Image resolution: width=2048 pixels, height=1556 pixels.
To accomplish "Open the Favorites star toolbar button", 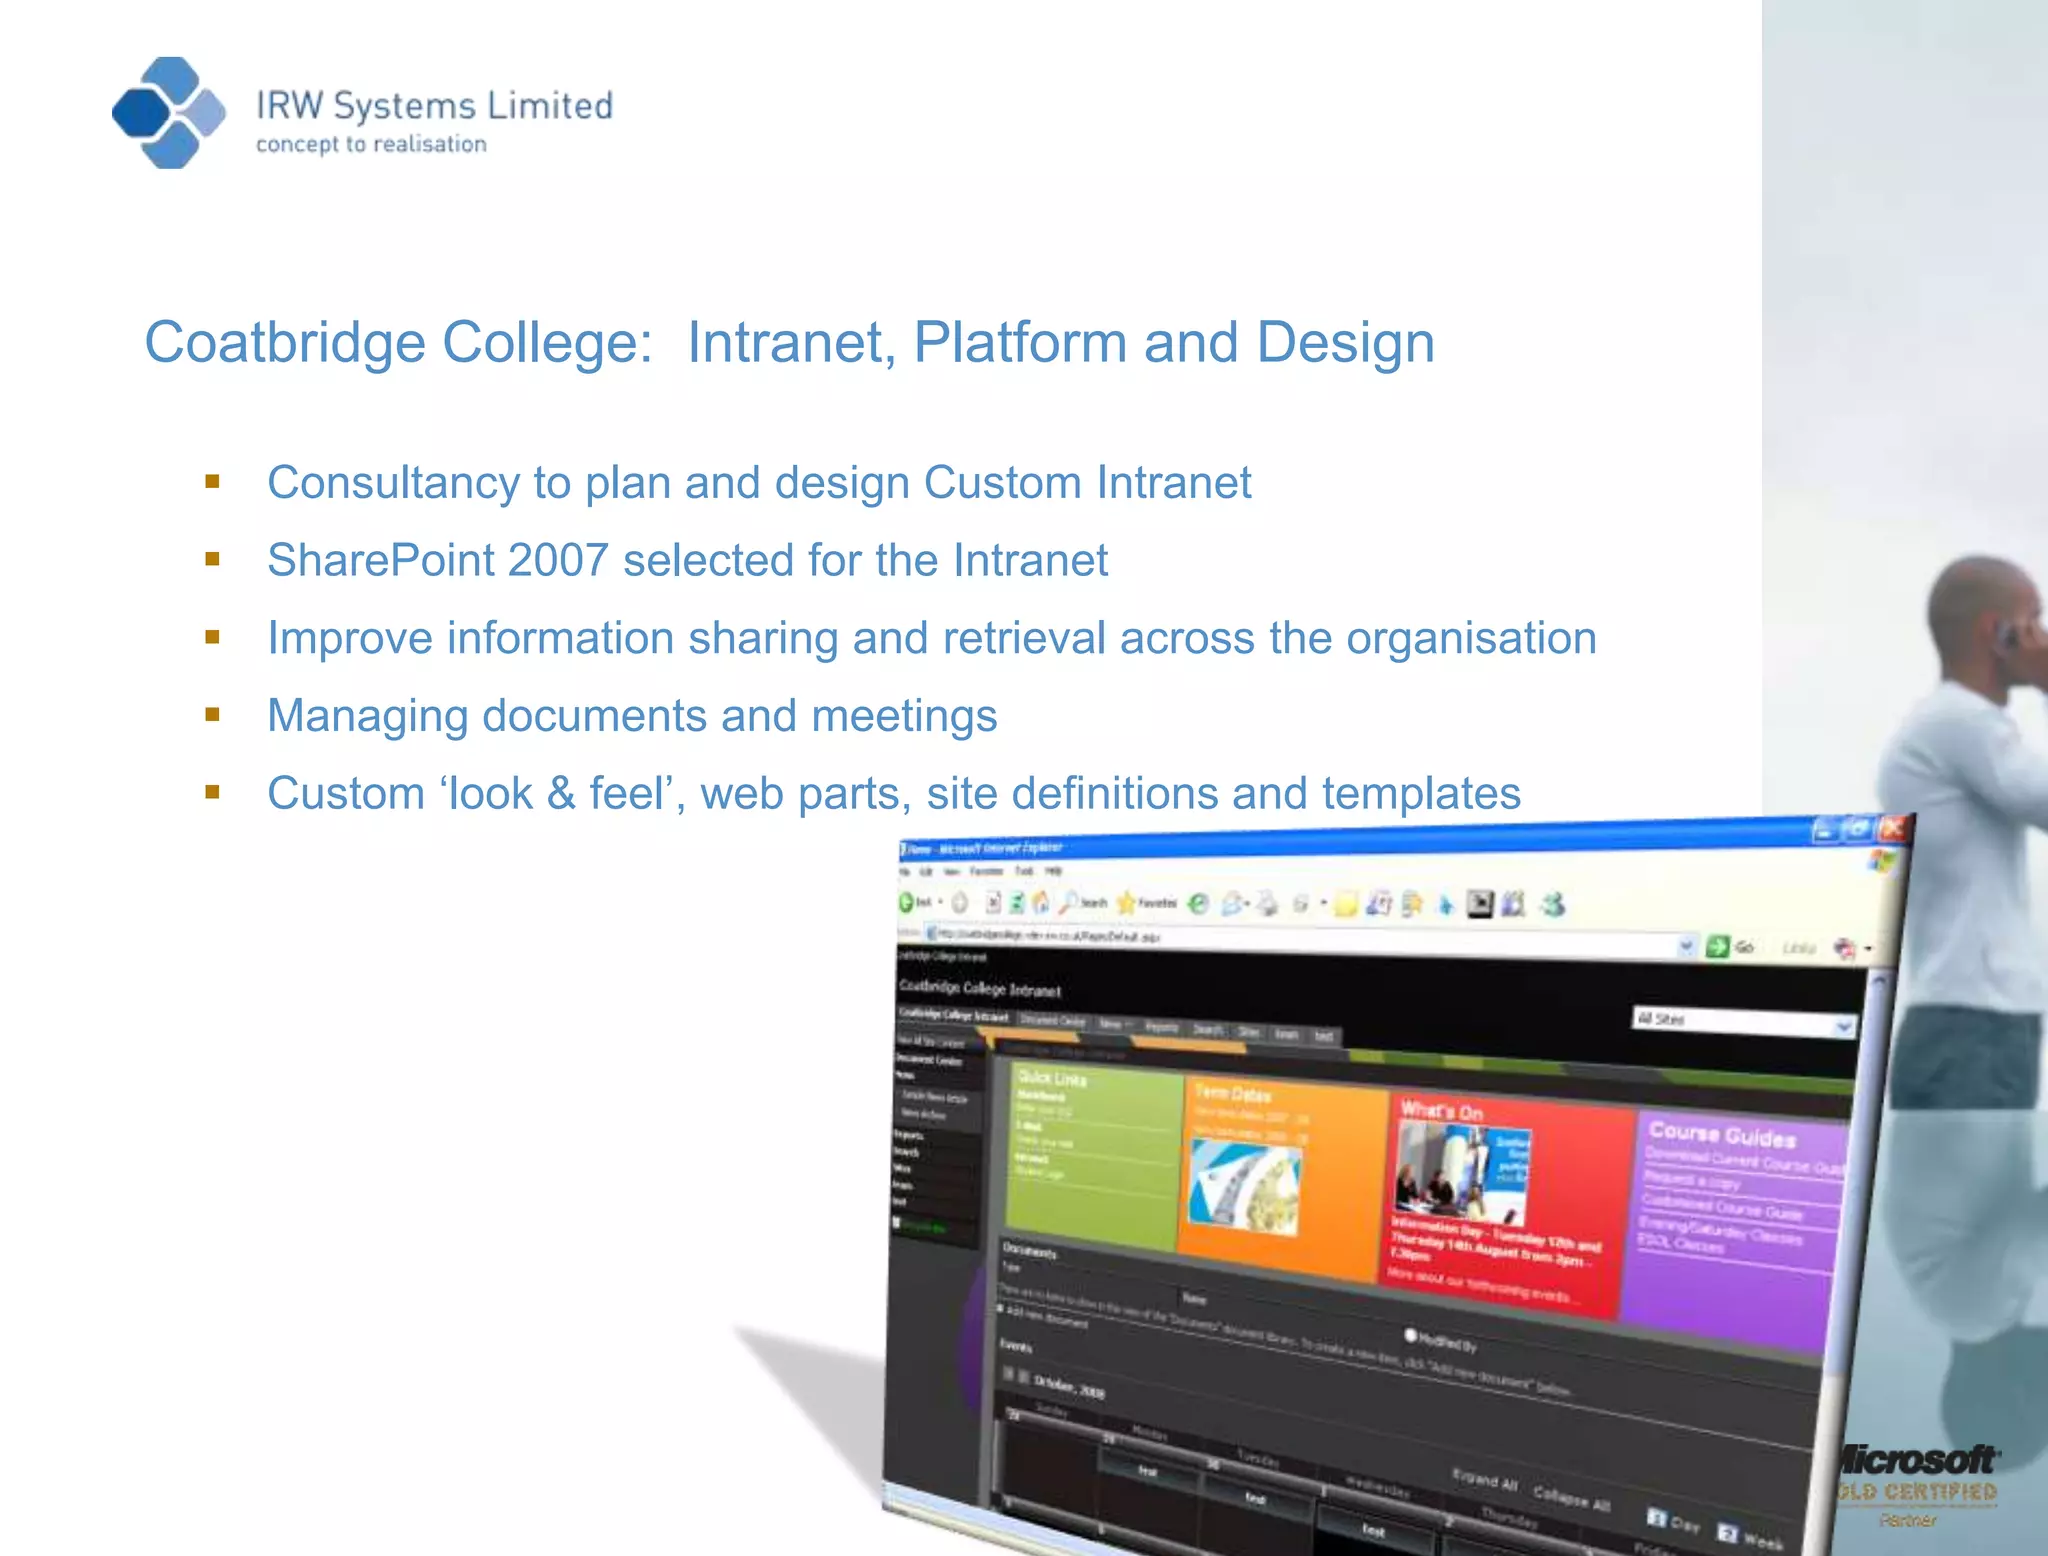I will pyautogui.click(x=1127, y=904).
